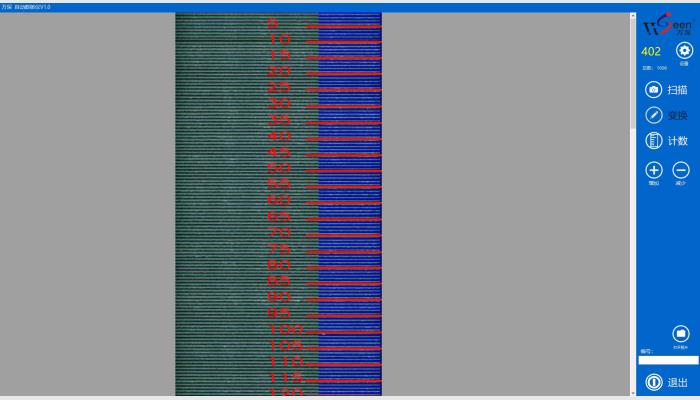This screenshot has width=700, height=400.
Task: Click the yellow 402 count readout
Action: 651,51
